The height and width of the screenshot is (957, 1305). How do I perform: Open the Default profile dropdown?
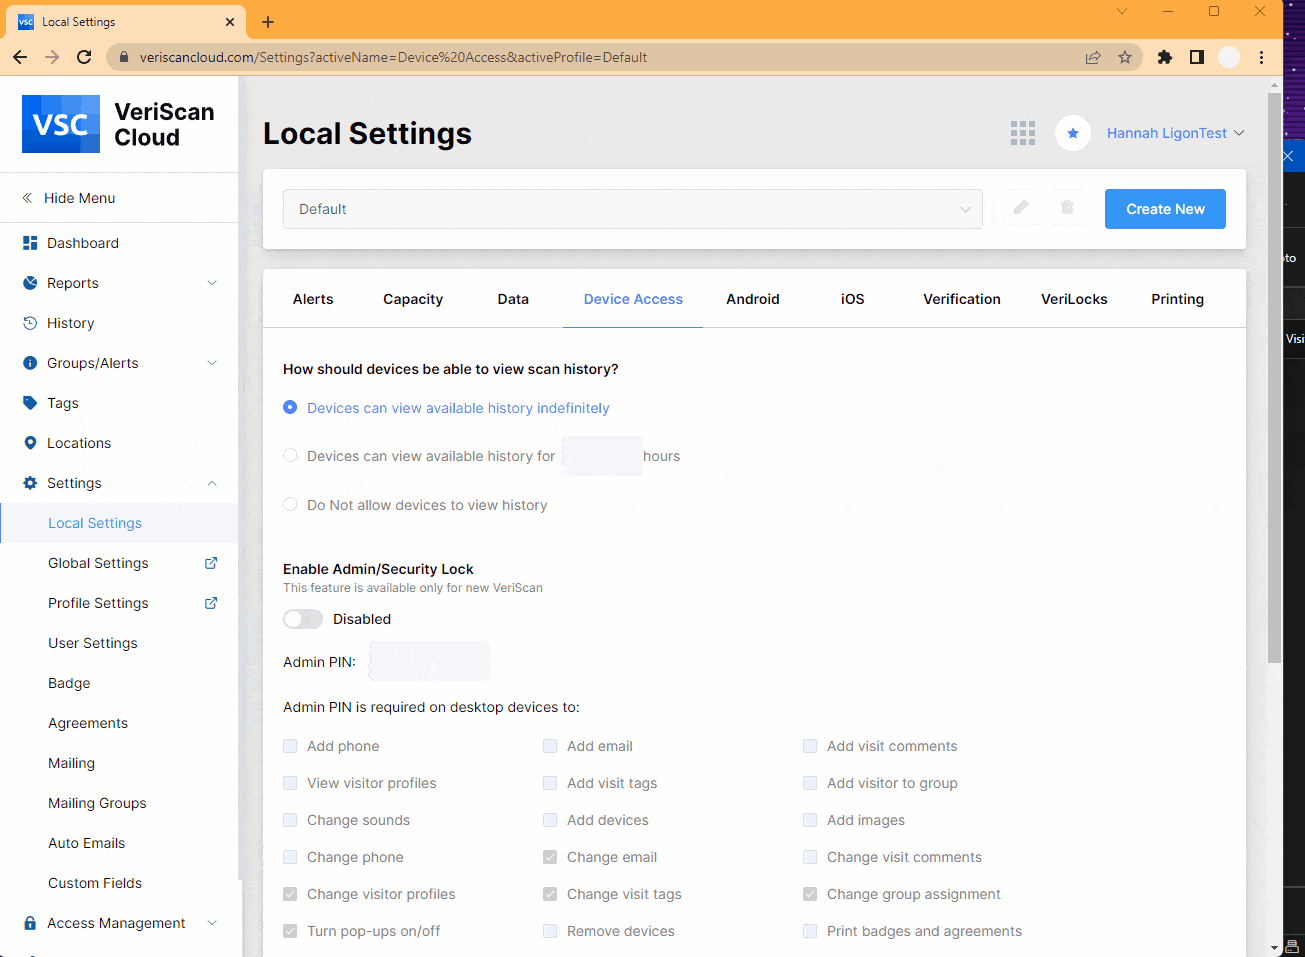pyautogui.click(x=633, y=209)
